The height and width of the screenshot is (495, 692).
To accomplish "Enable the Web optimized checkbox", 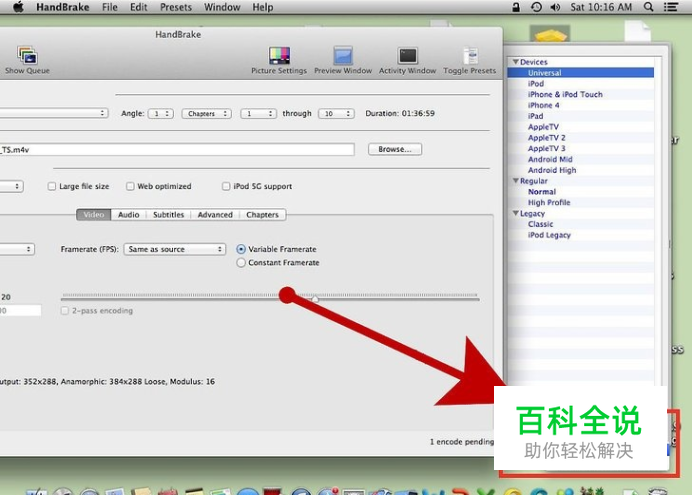I will click(x=130, y=186).
